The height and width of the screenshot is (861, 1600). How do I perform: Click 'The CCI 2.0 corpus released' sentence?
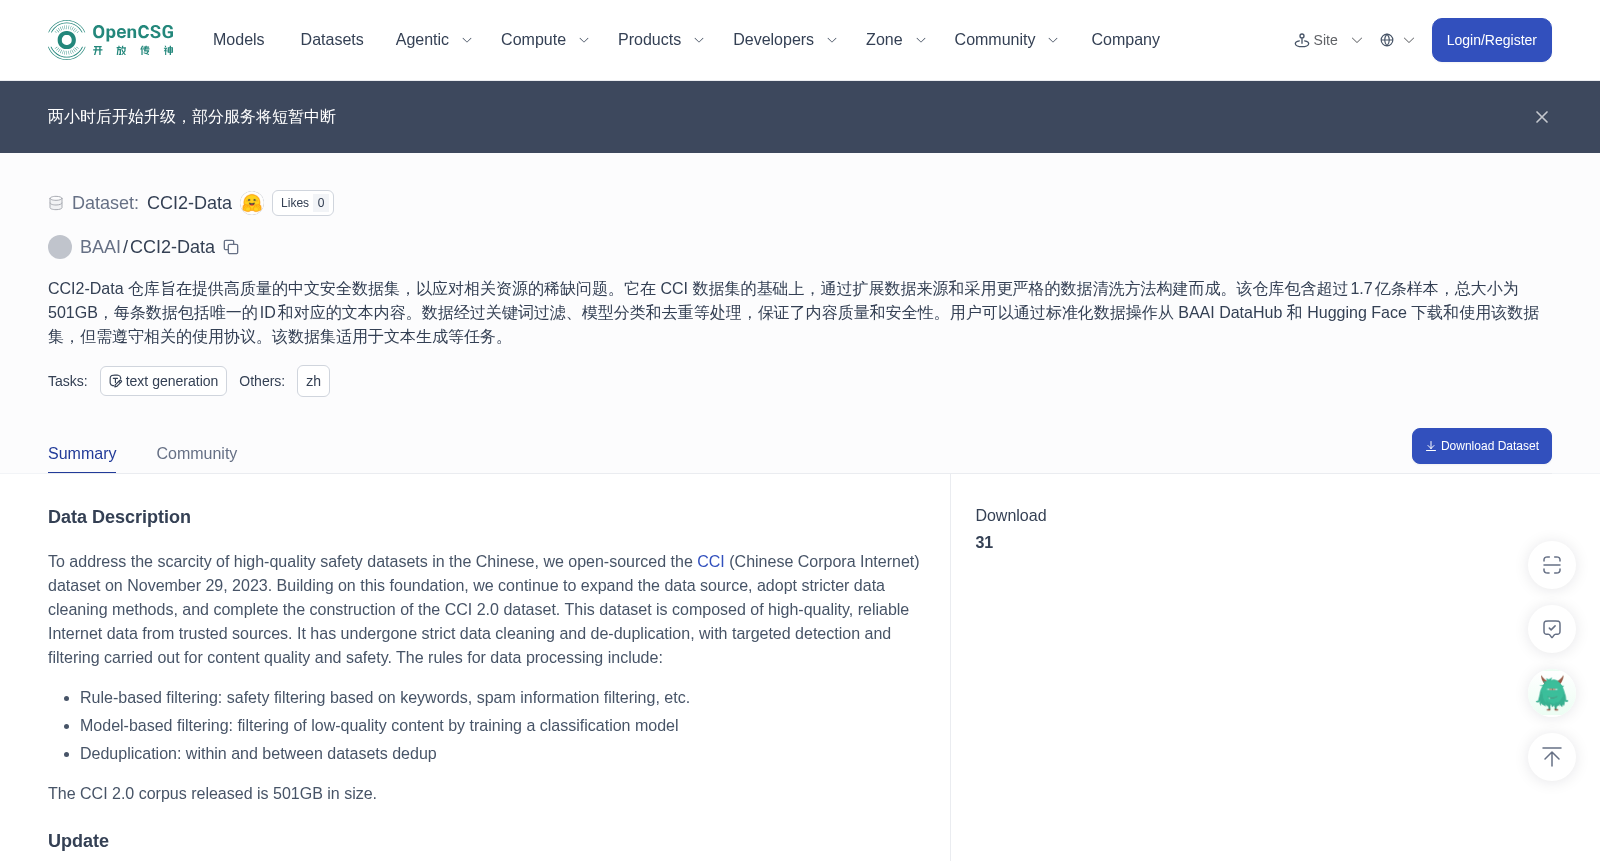[212, 794]
